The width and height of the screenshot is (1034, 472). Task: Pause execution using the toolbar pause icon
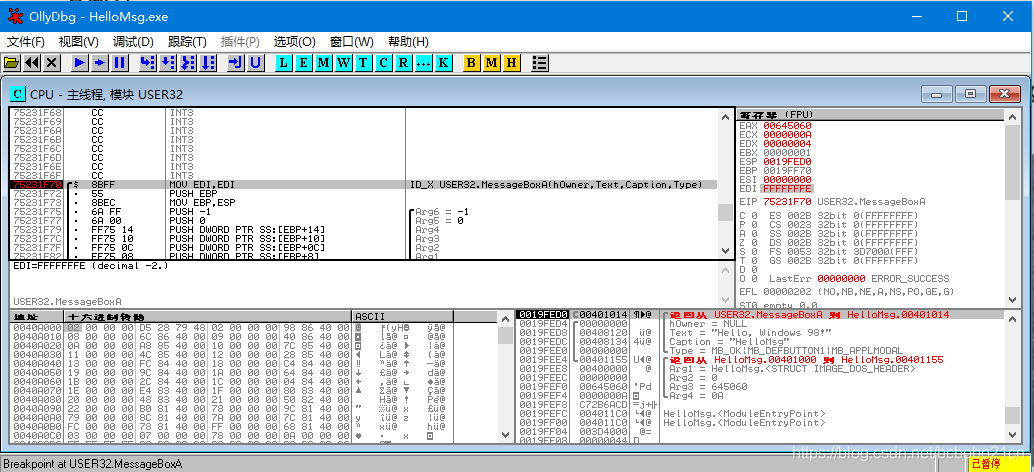click(119, 63)
